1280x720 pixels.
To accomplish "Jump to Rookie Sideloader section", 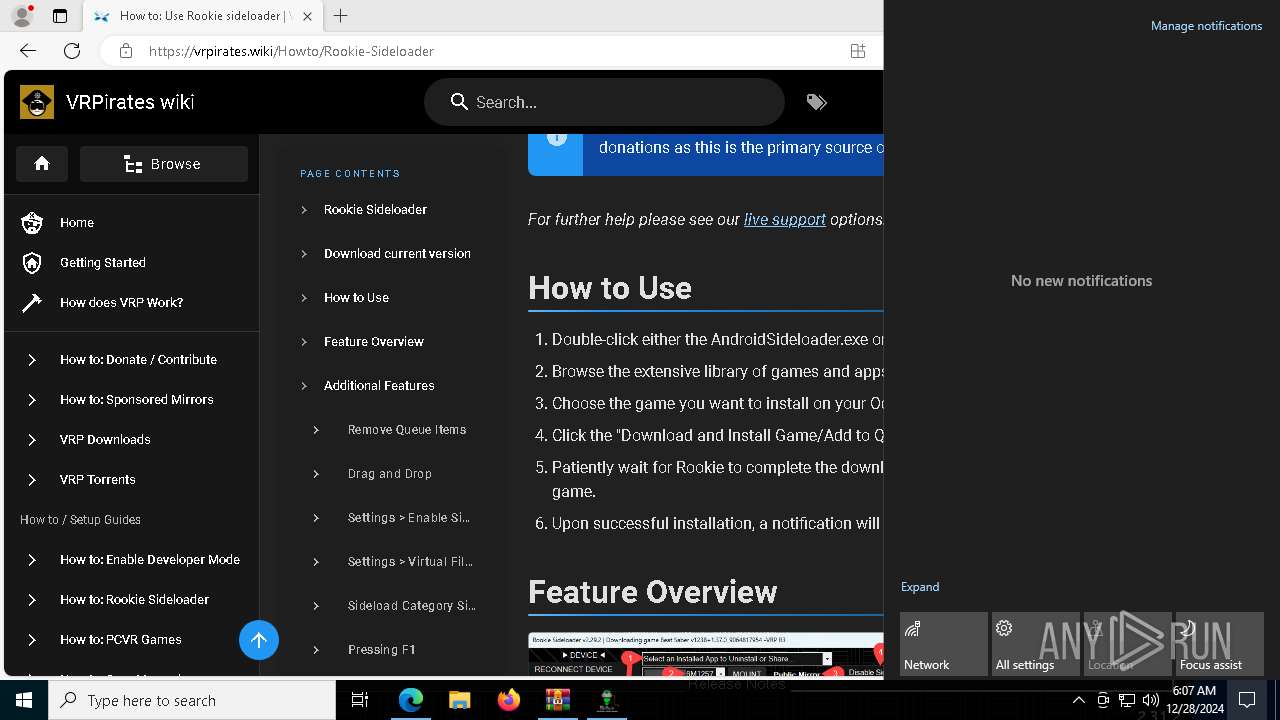I will pyautogui.click(x=375, y=209).
